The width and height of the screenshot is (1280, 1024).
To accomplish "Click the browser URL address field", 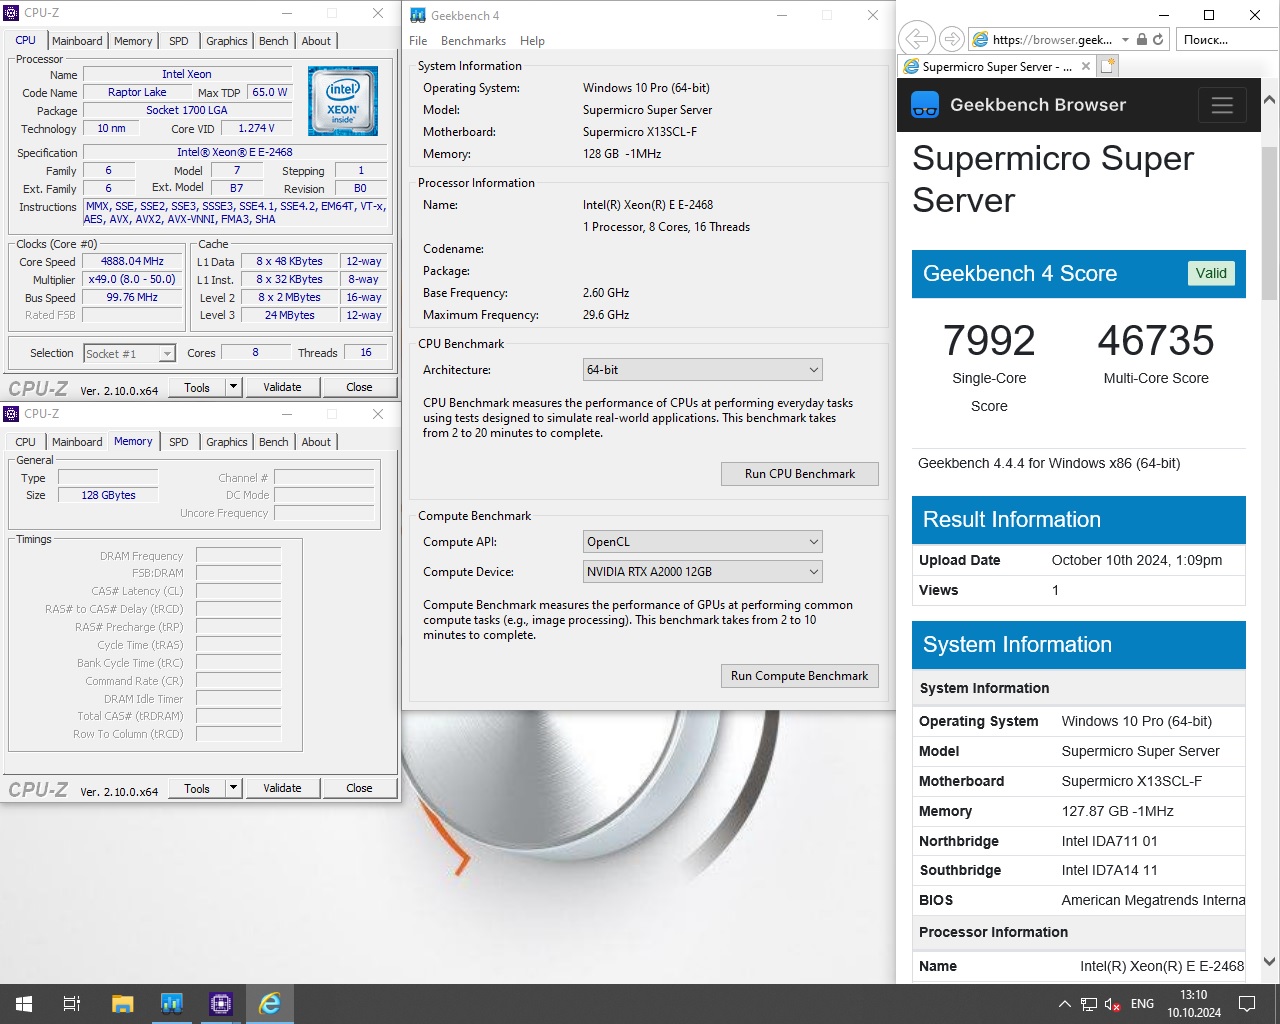I will 1052,40.
